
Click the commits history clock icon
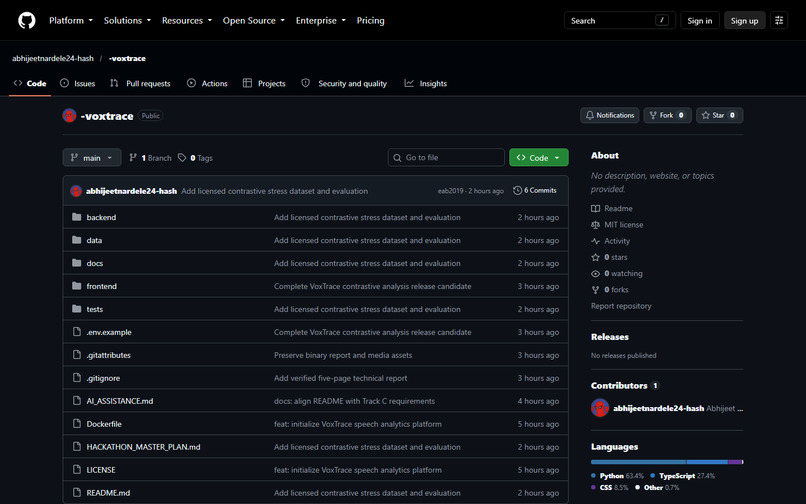517,190
